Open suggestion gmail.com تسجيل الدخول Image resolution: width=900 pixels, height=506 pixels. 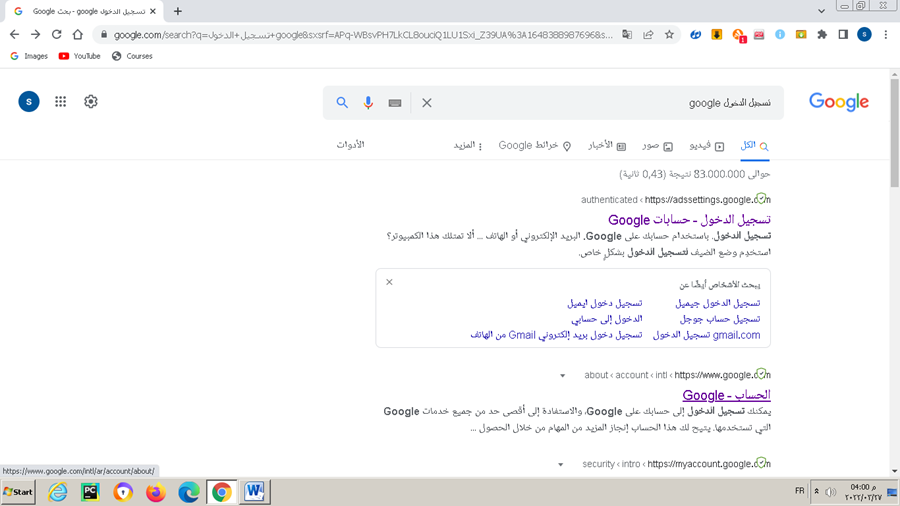707,335
